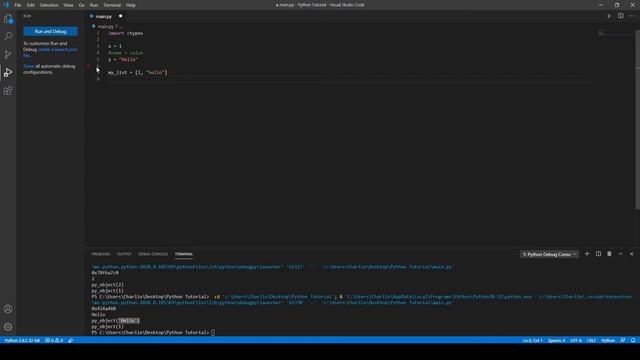Image resolution: width=640 pixels, height=360 pixels.
Task: Open the Run and Debug view icon
Action: tap(8, 73)
